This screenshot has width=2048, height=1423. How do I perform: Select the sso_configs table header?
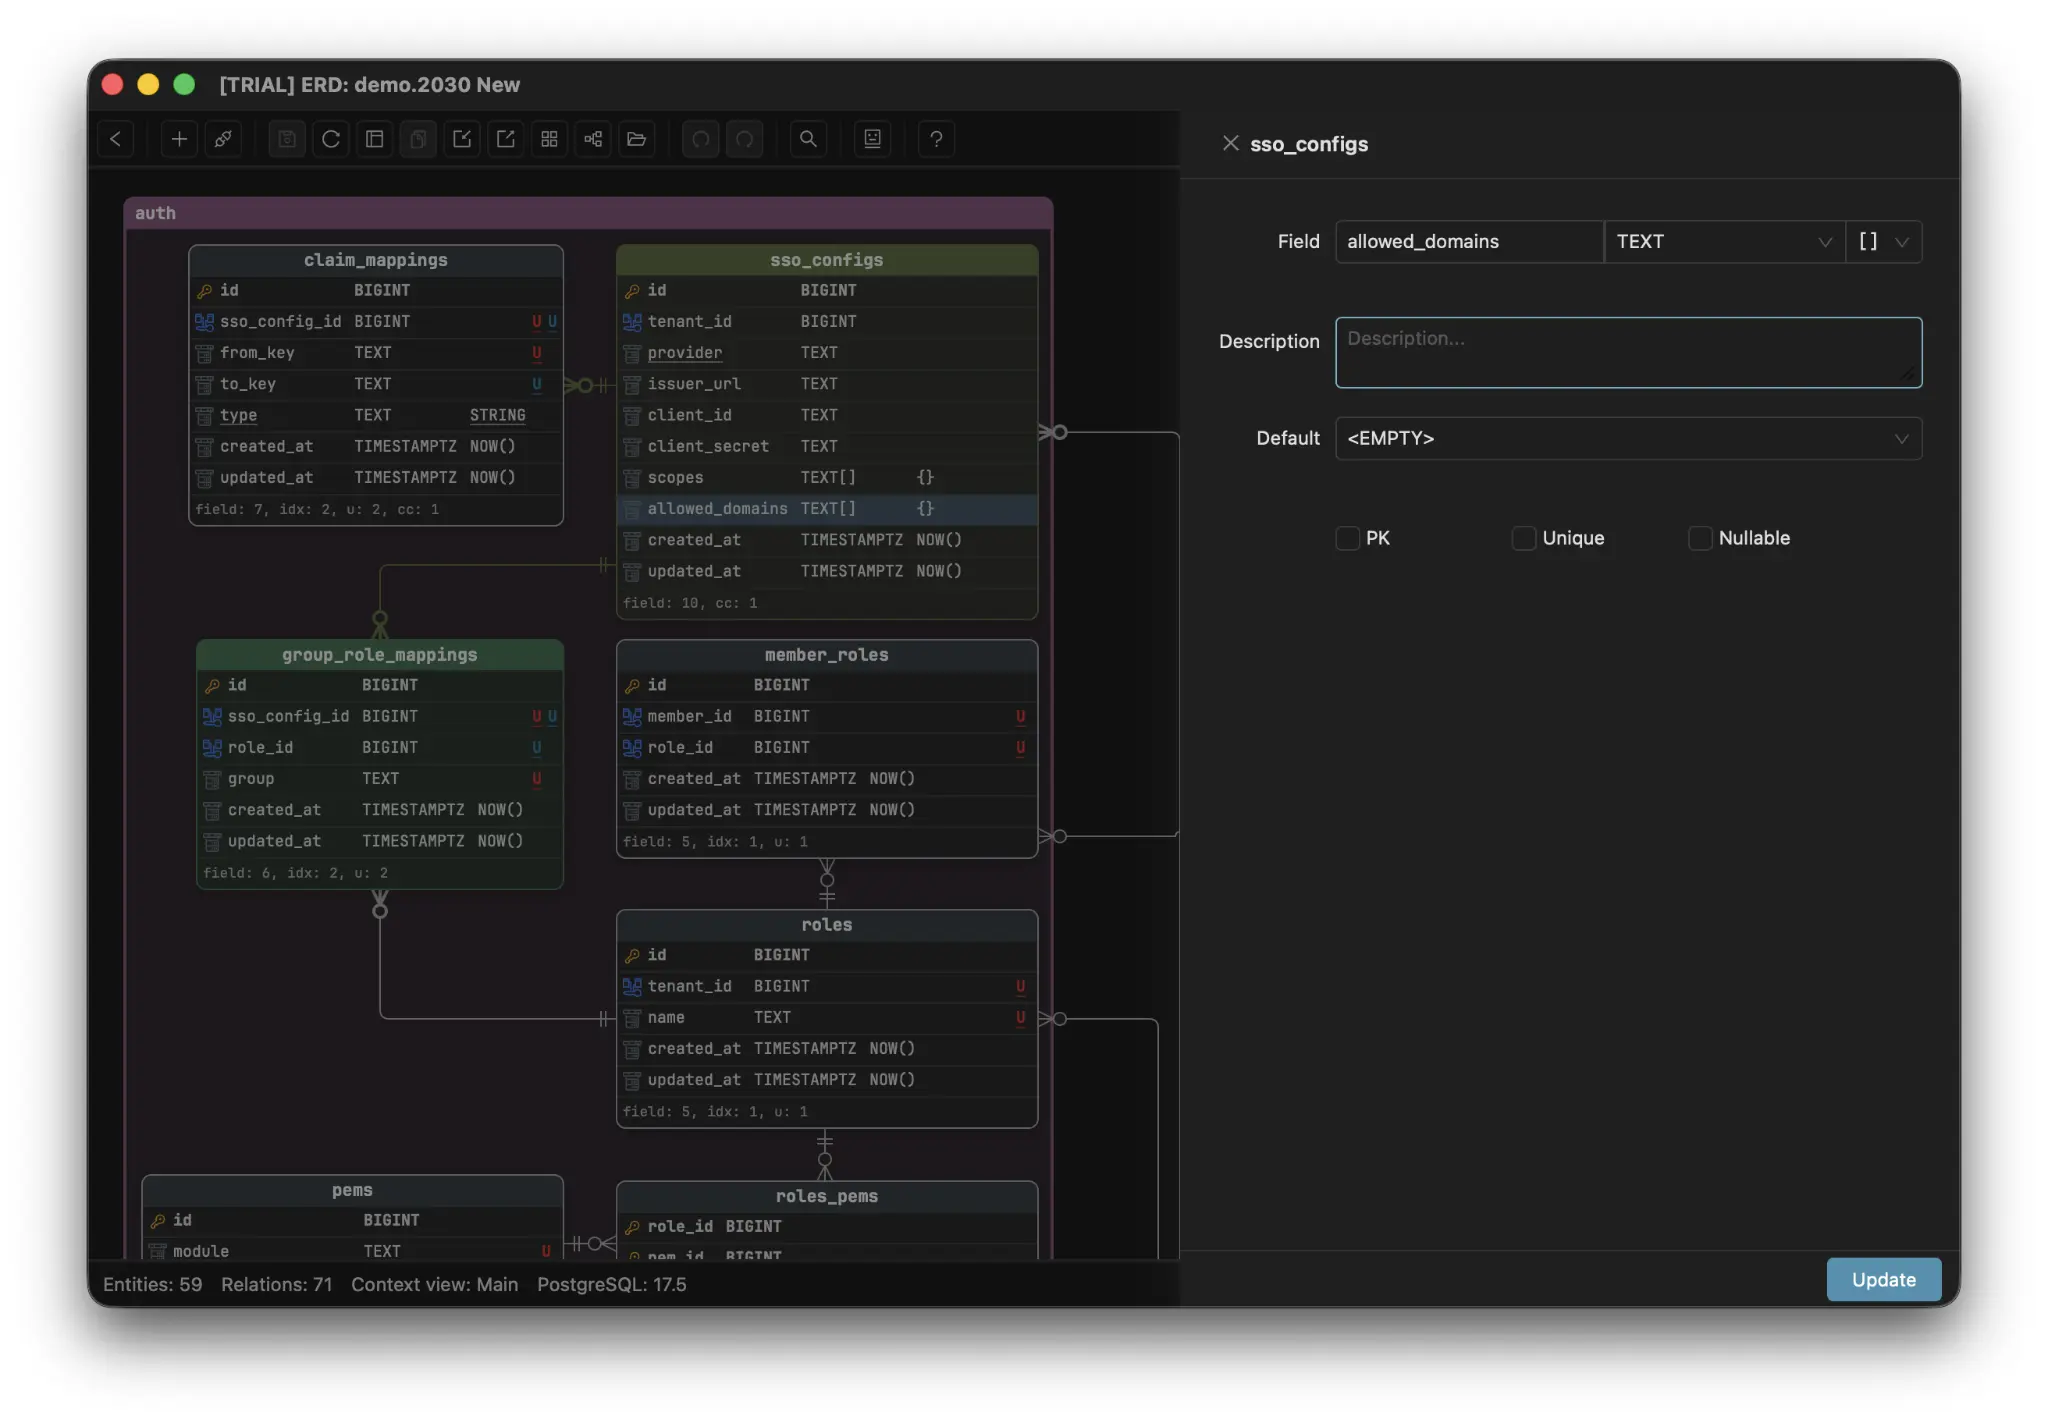[x=827, y=260]
